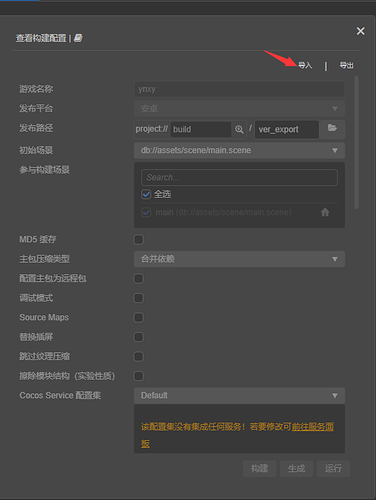Close the build configuration dialog
Image resolution: width=376 pixels, height=500 pixels.
[x=360, y=31]
